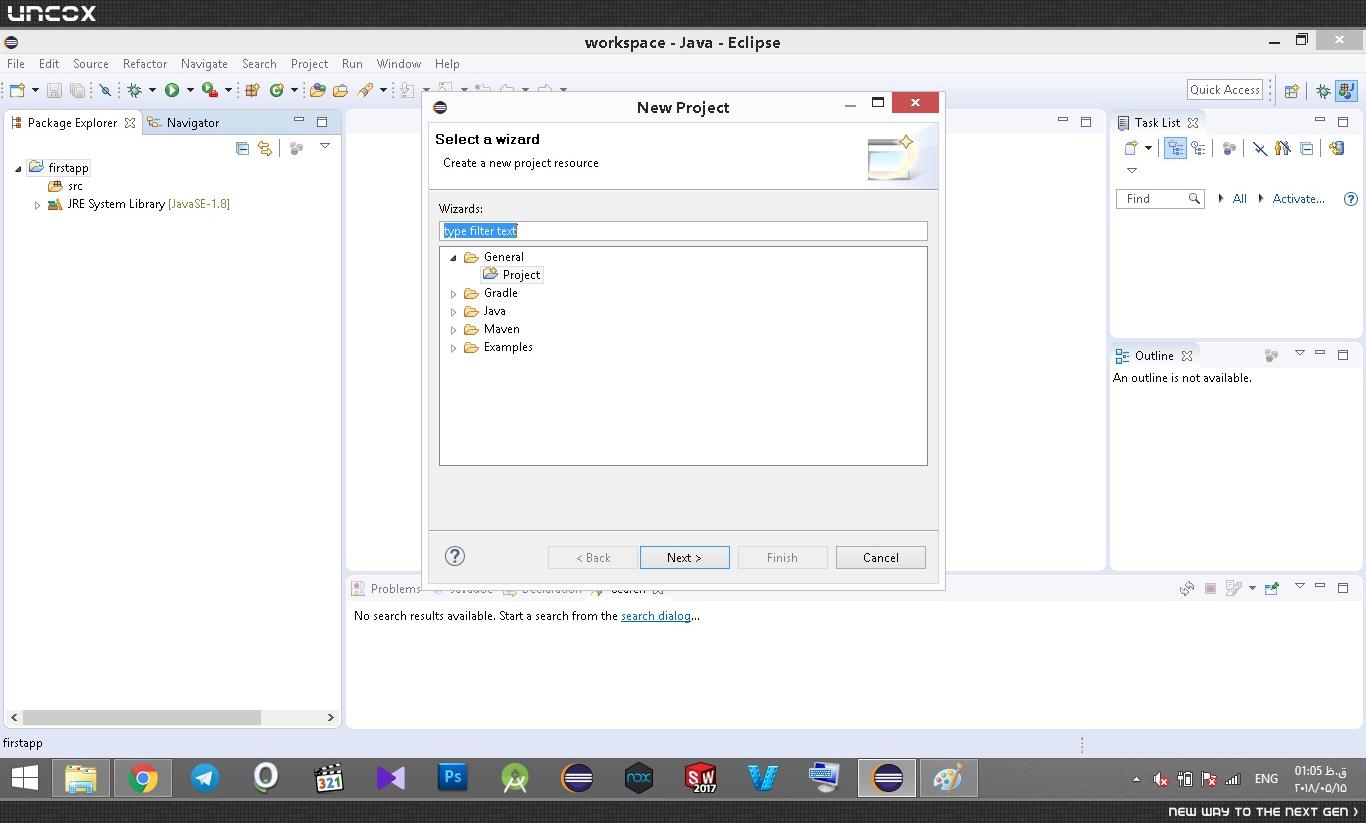Open the Window menu
This screenshot has height=823, width=1366.
tap(399, 63)
